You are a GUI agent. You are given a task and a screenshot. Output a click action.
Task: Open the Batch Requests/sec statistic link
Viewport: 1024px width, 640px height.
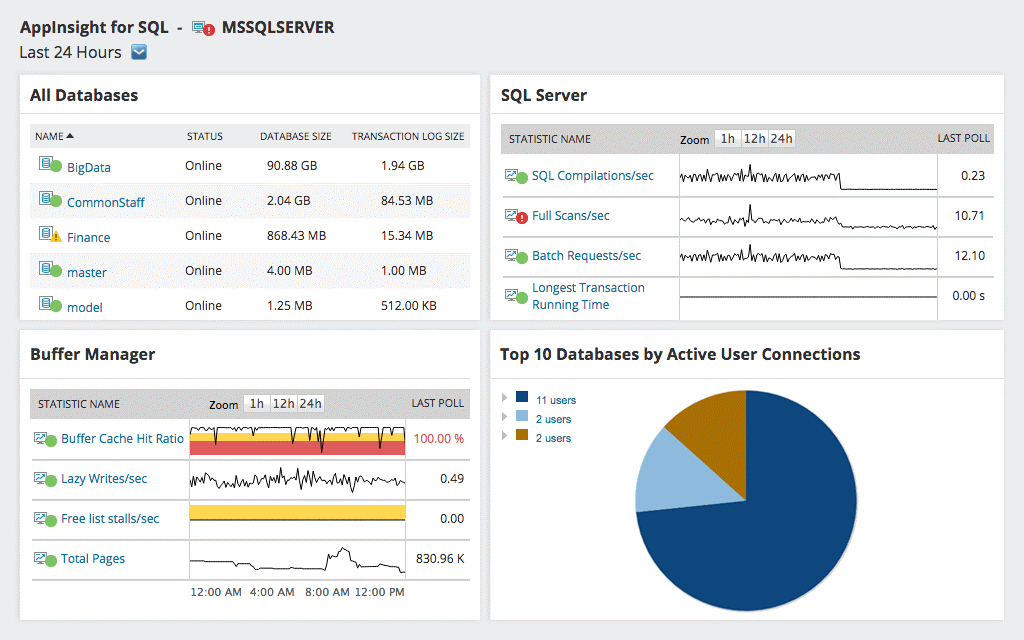tap(586, 256)
